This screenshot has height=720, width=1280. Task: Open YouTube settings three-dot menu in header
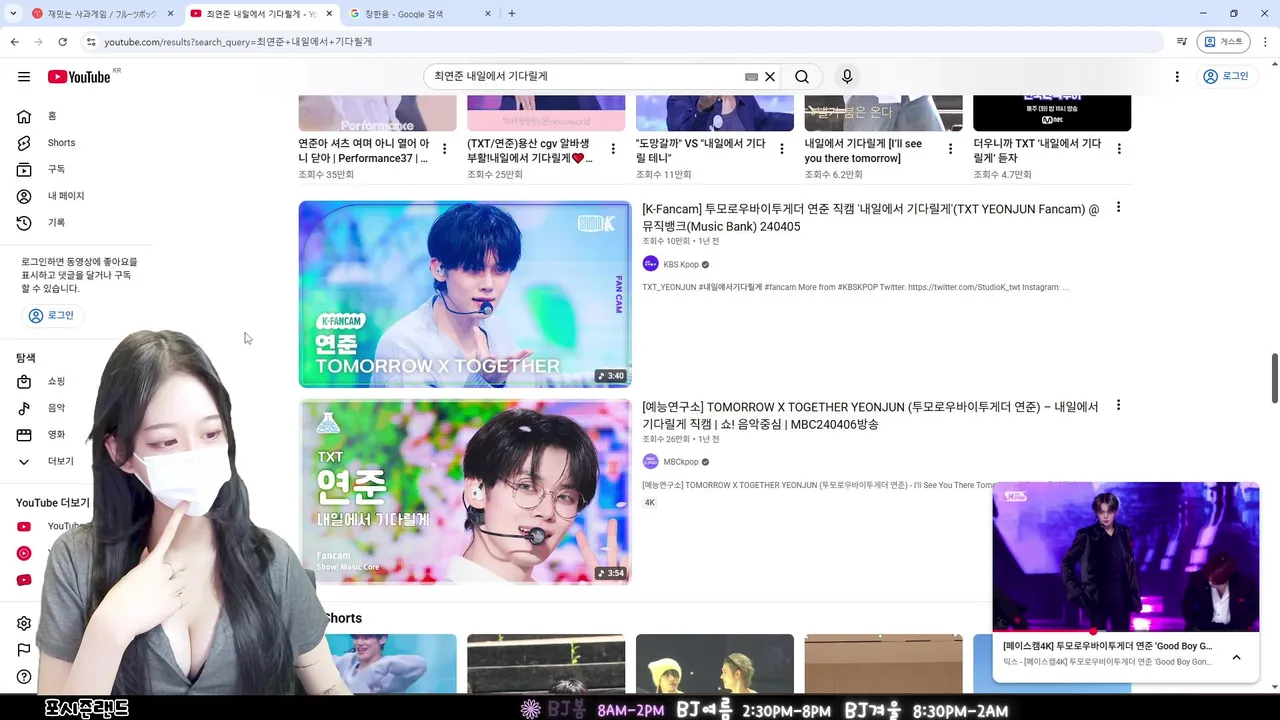[1177, 76]
